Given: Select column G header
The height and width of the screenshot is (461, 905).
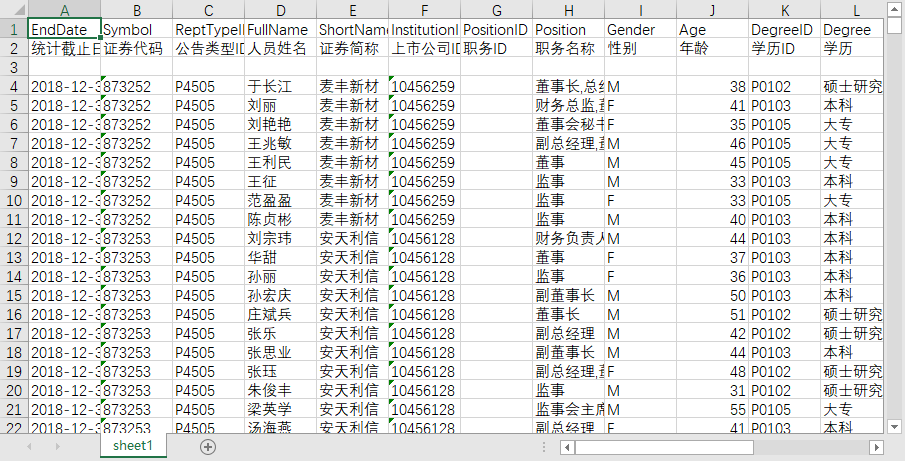Looking at the screenshot, I should point(496,10).
